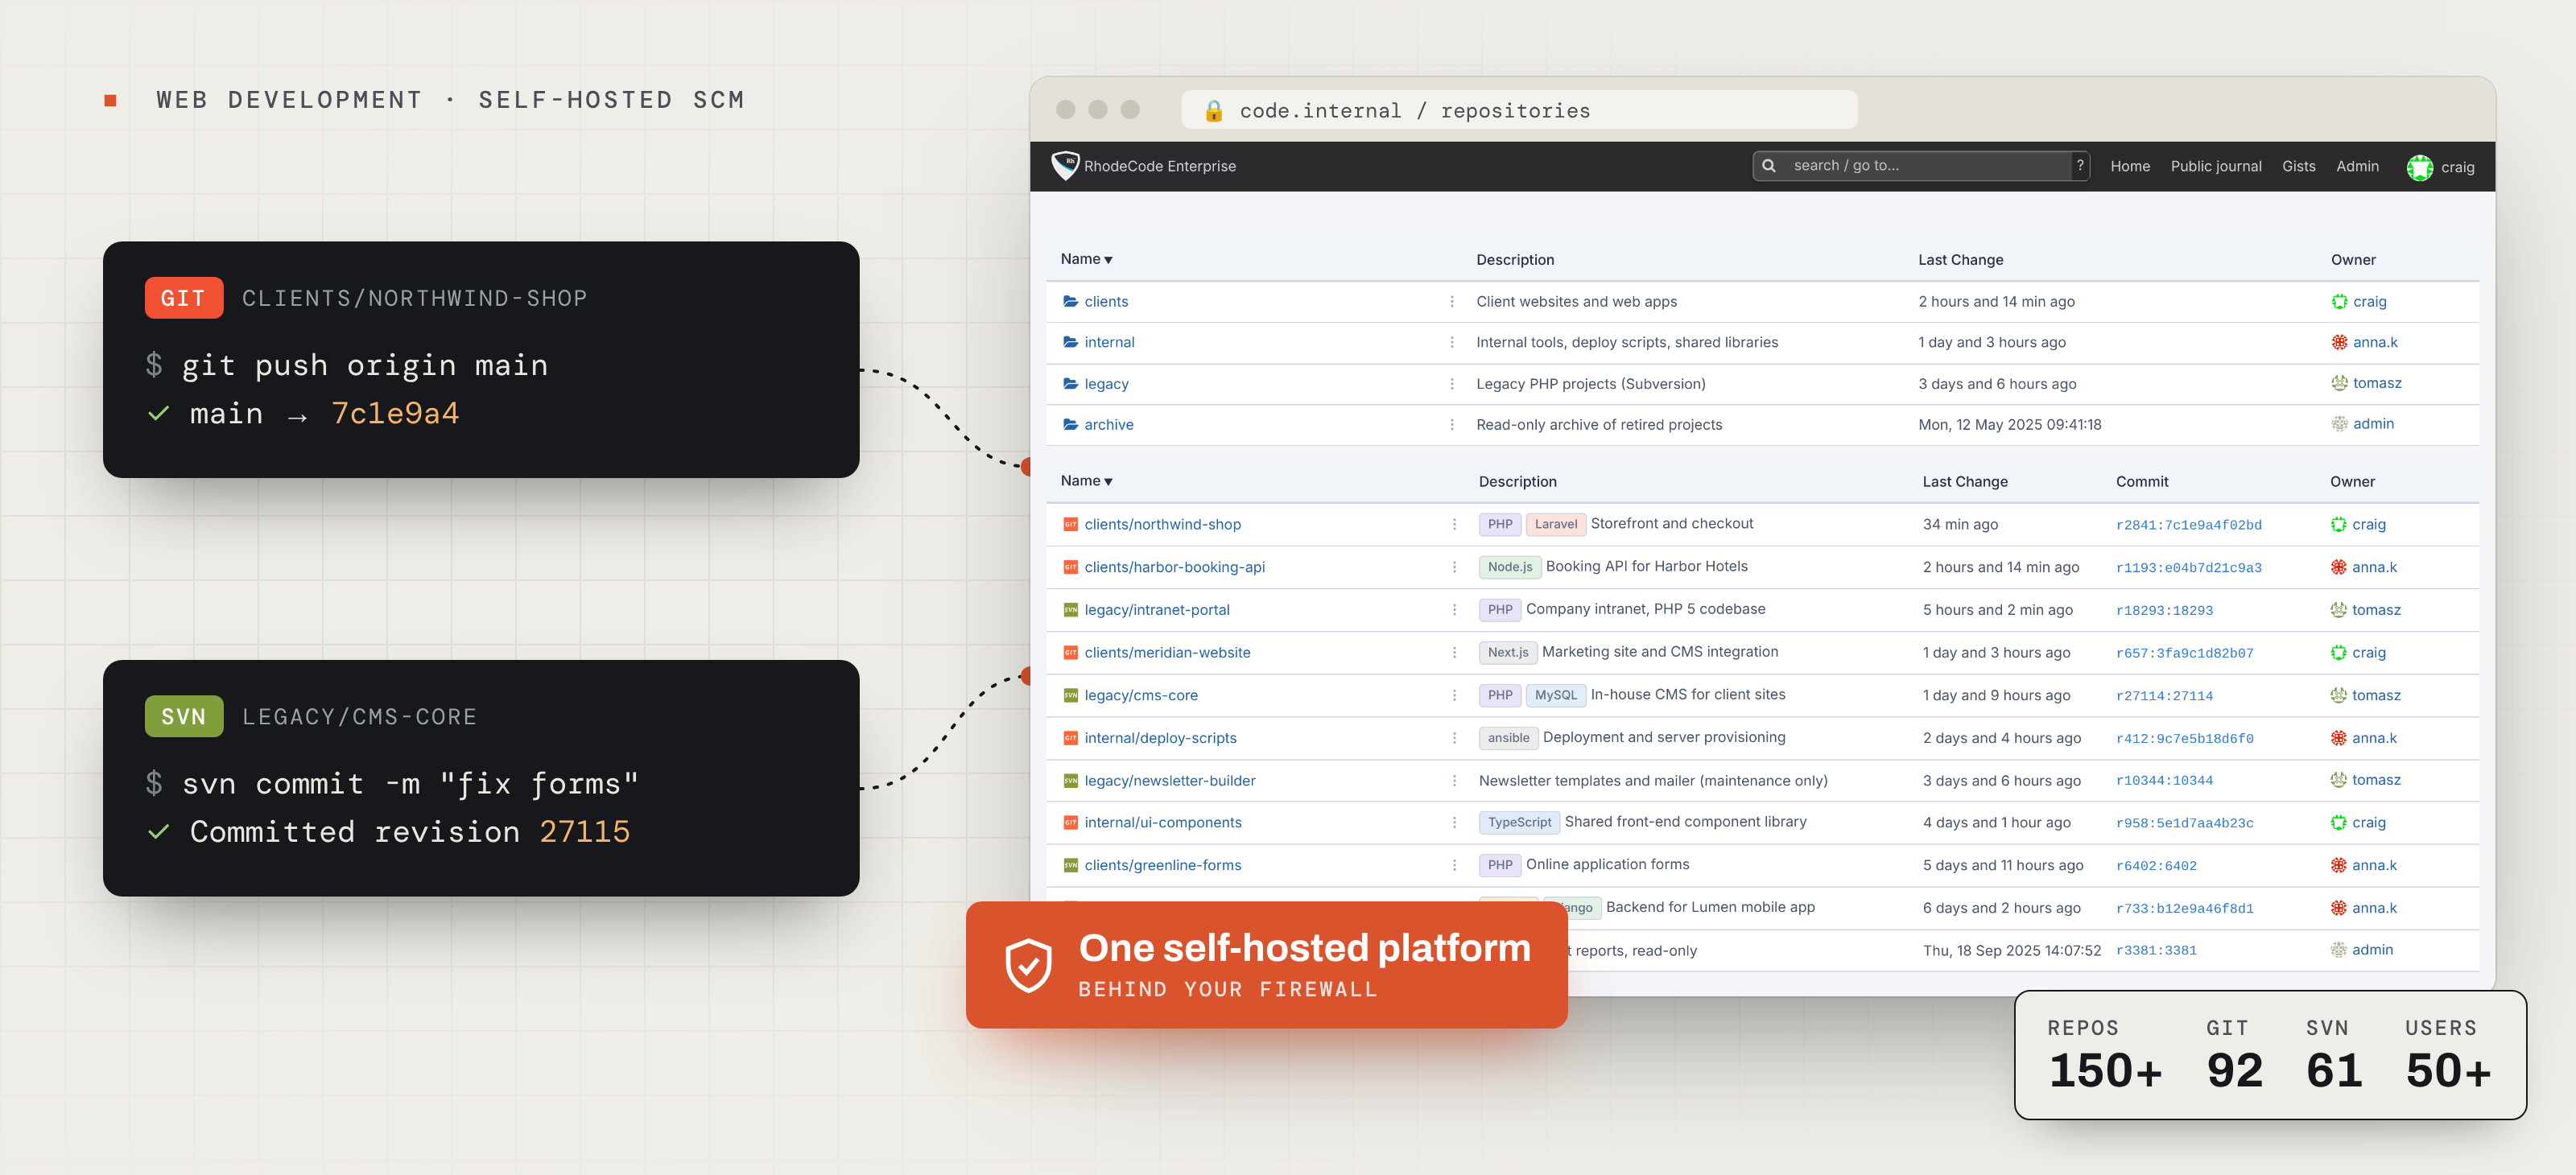Screen dimensions: 2576x1175
Task: Open the clients/harbor-booking-api repository link
Action: click(1174, 567)
